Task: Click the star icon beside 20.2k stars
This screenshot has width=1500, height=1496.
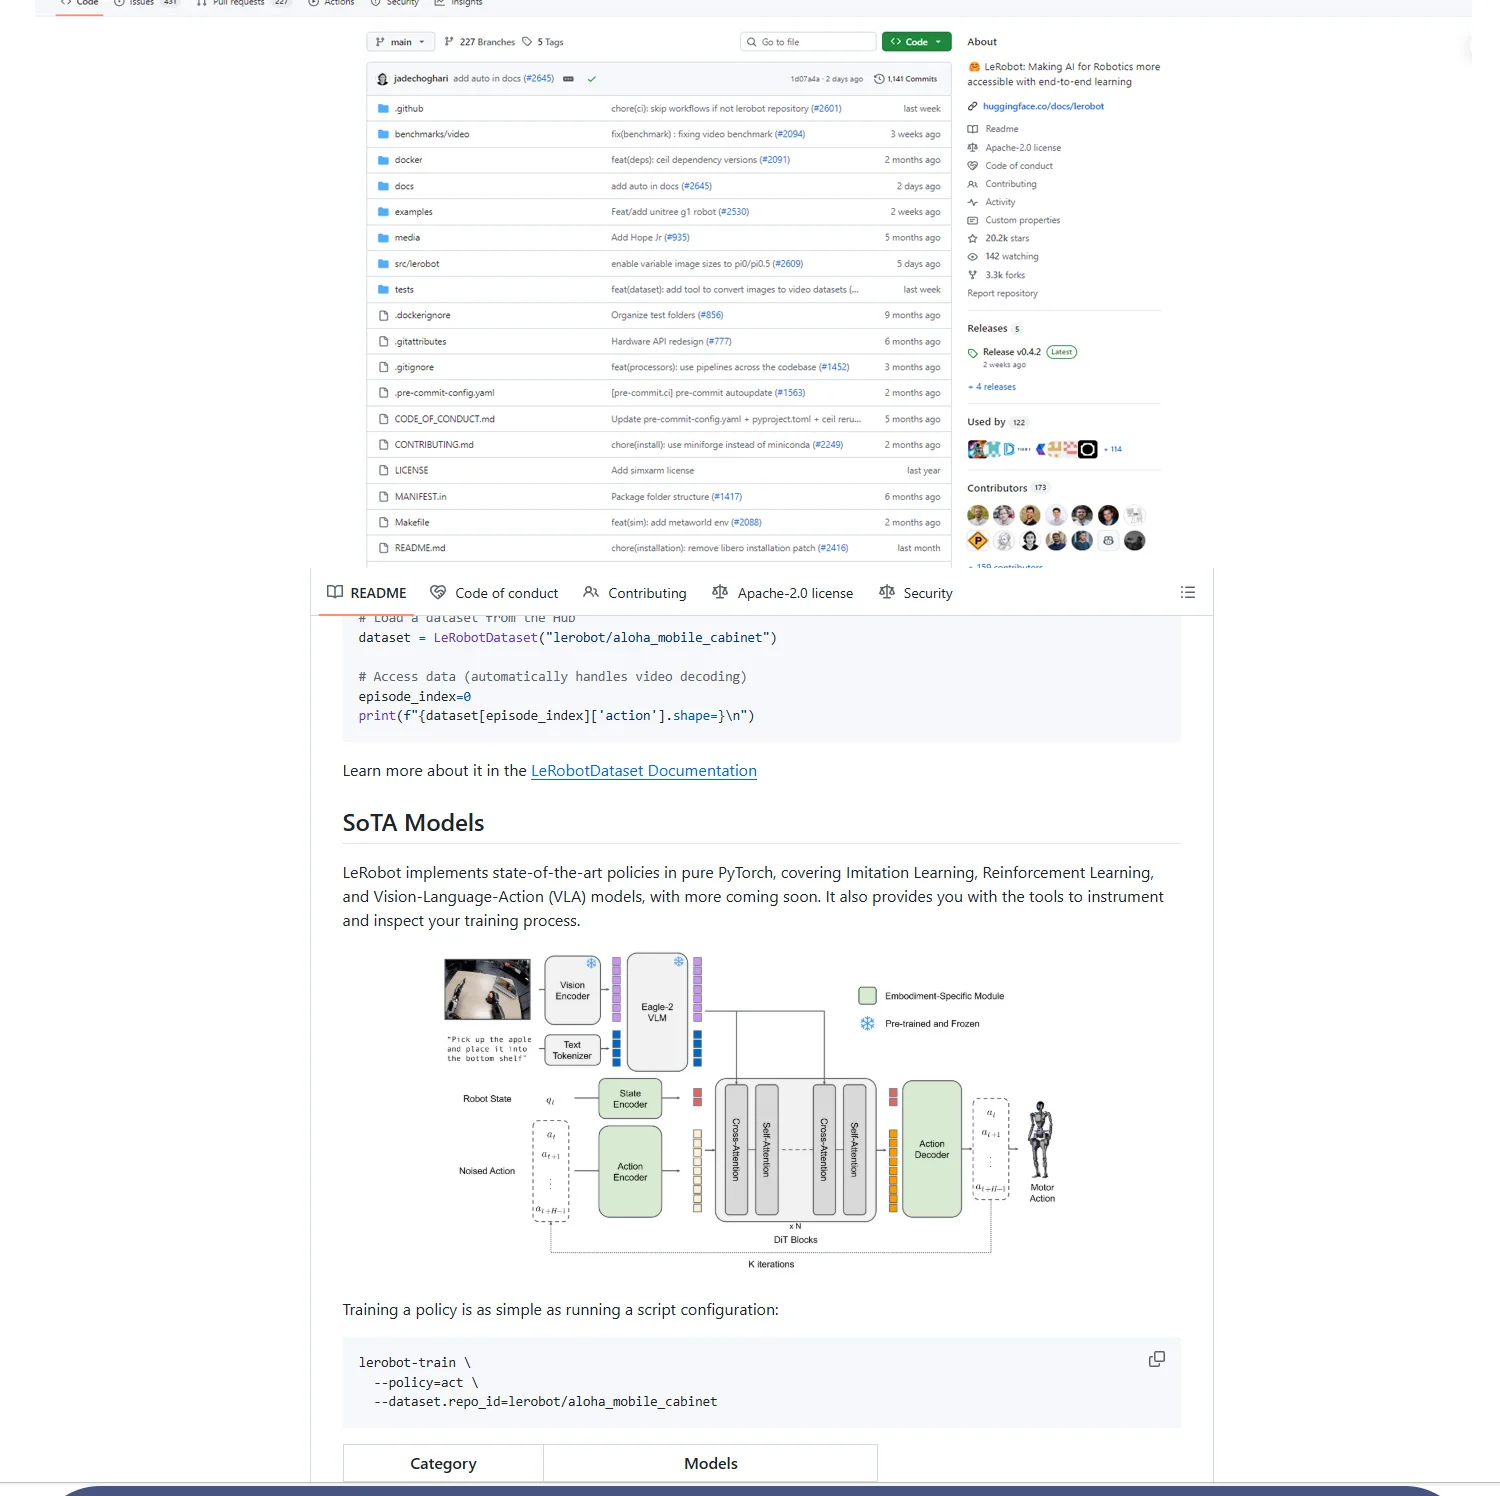Action: coord(972,238)
